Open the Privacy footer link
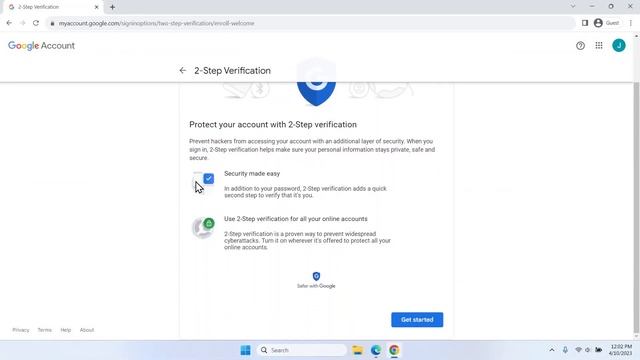Screen dimensions: 640x360 (x=21, y=330)
